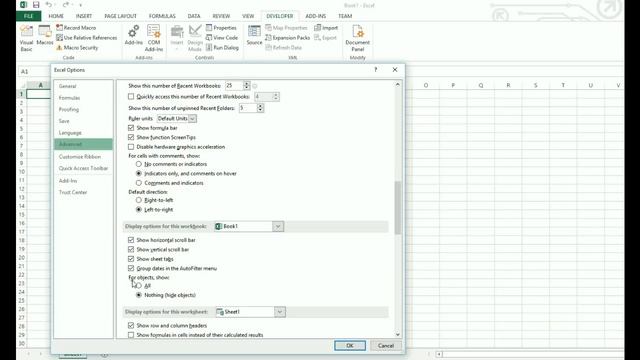640x360 pixels.
Task: Select Customize Ribbon in Excel Options
Action: point(83,157)
